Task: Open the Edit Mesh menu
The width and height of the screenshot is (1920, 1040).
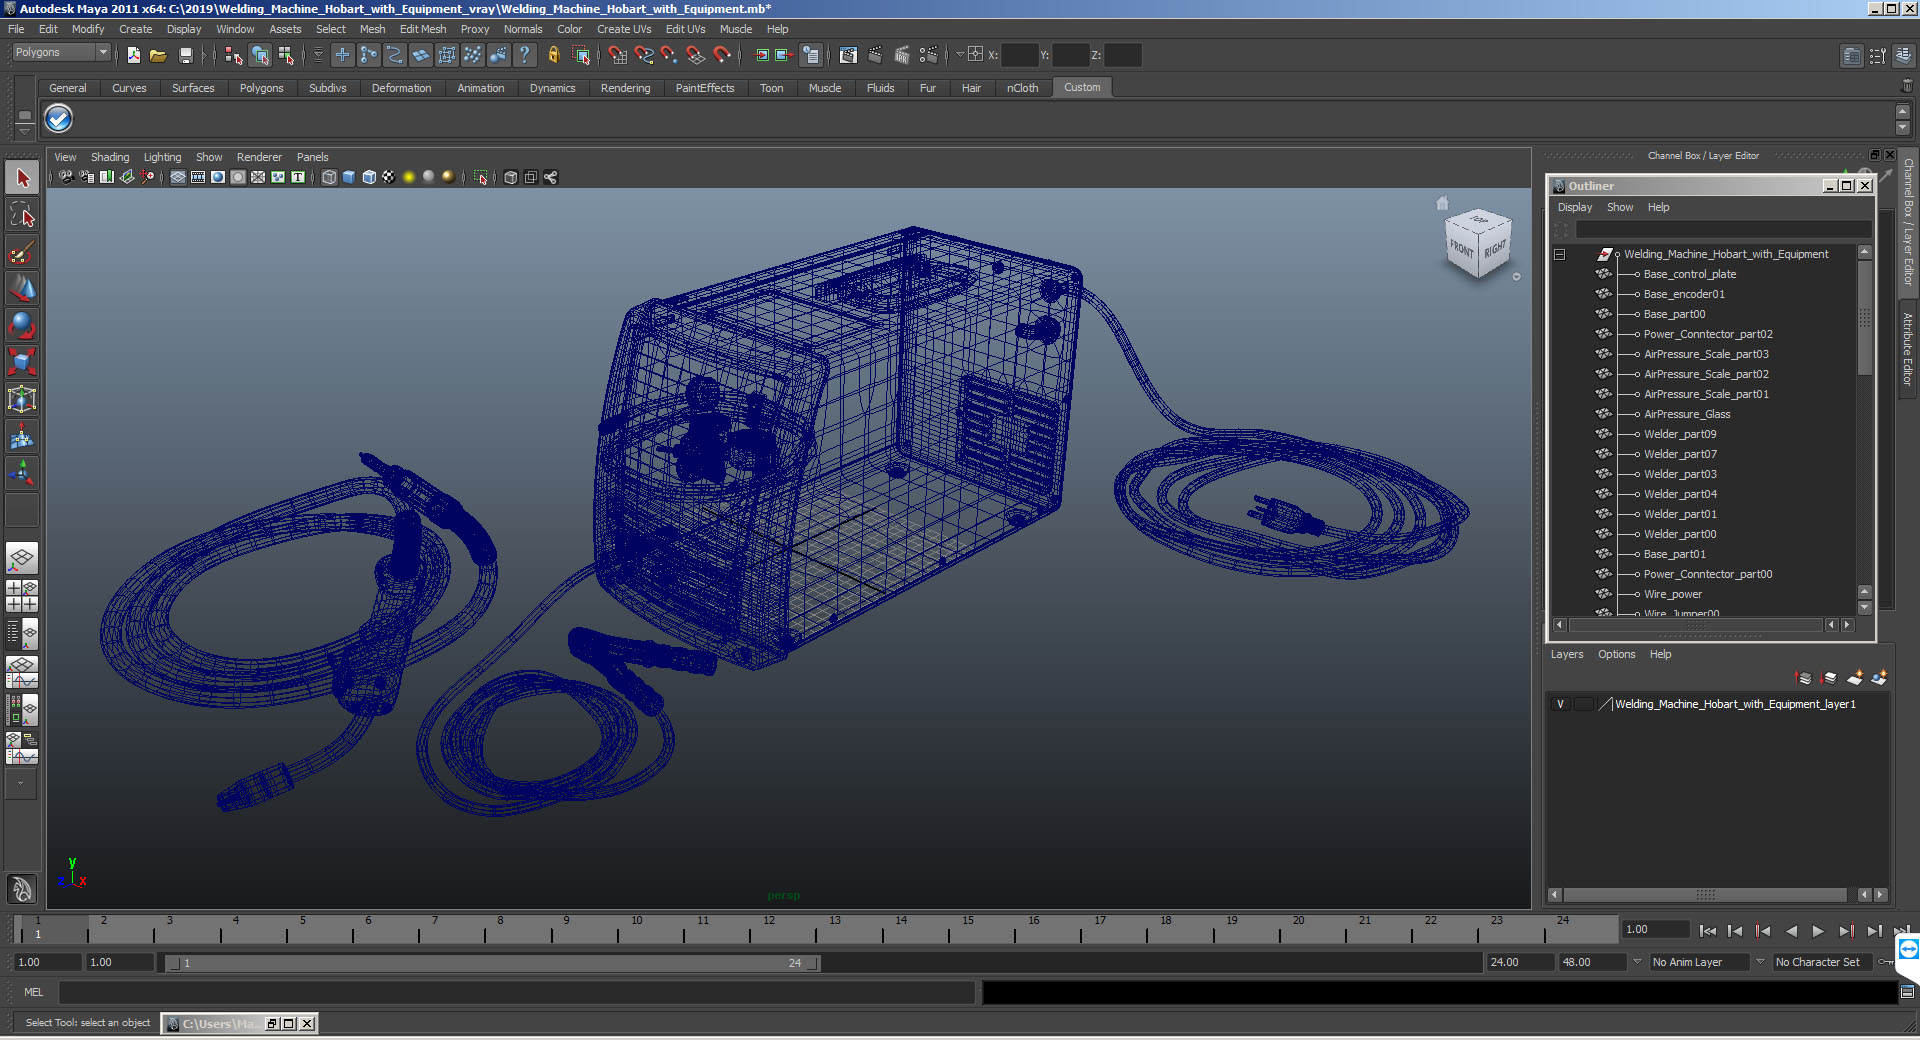Action: (x=423, y=29)
